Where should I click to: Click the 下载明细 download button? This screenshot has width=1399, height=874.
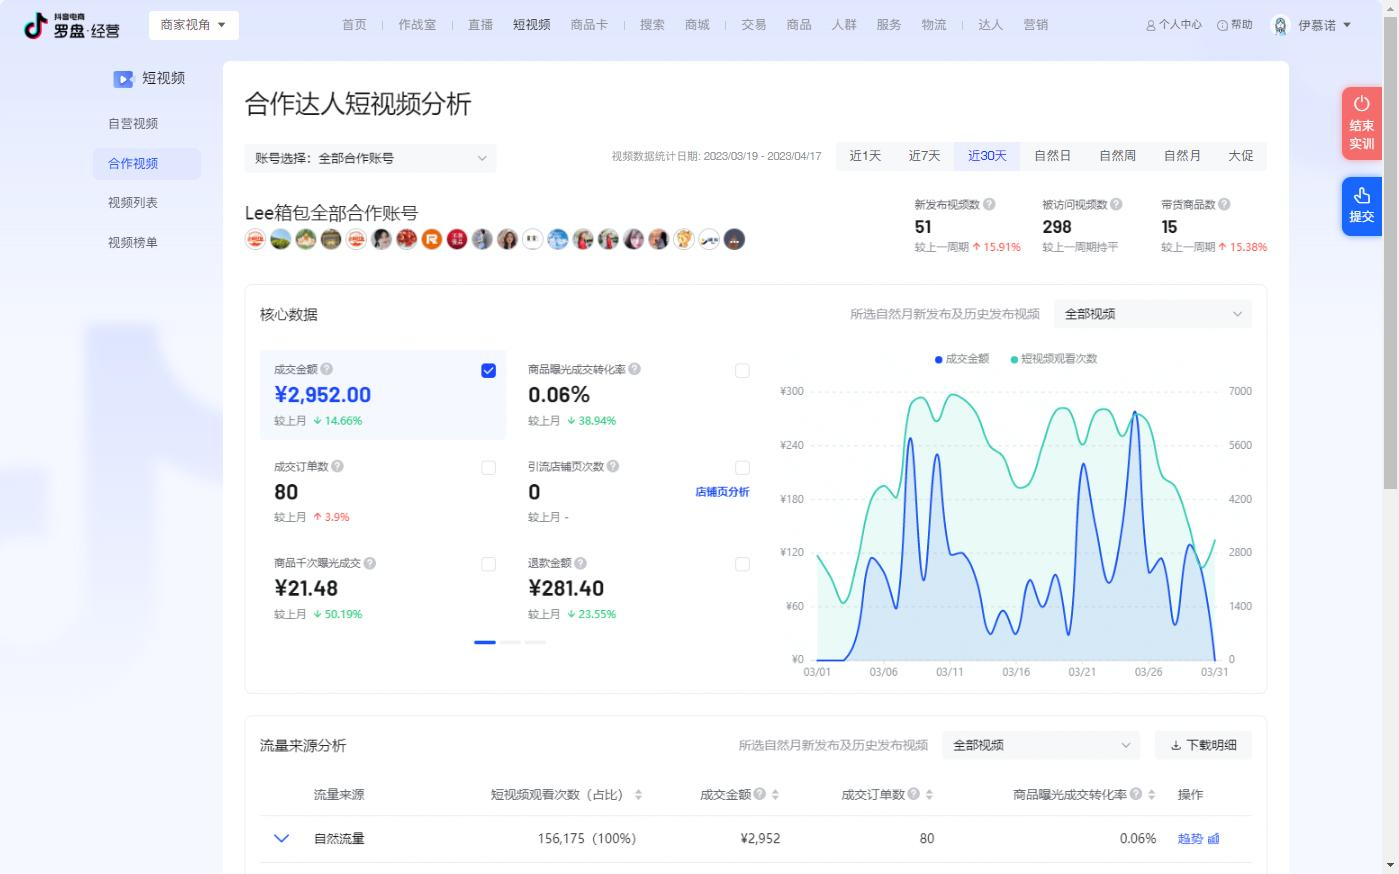tap(1203, 745)
